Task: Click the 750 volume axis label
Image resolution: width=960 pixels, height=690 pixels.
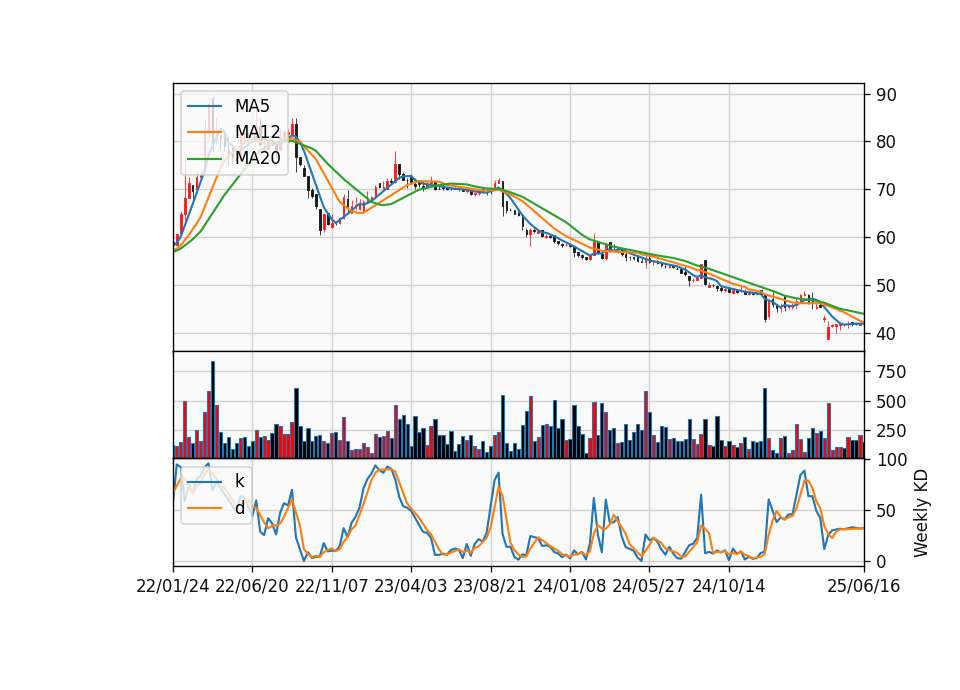Action: coord(891,372)
